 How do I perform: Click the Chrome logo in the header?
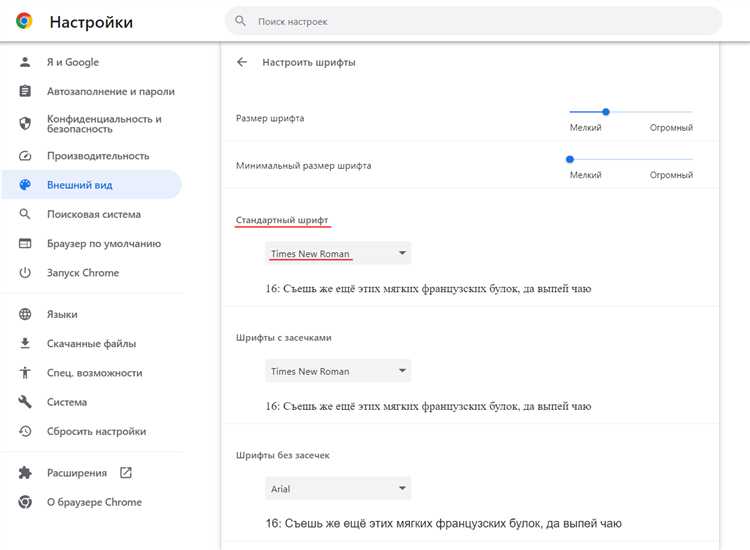[x=24, y=21]
